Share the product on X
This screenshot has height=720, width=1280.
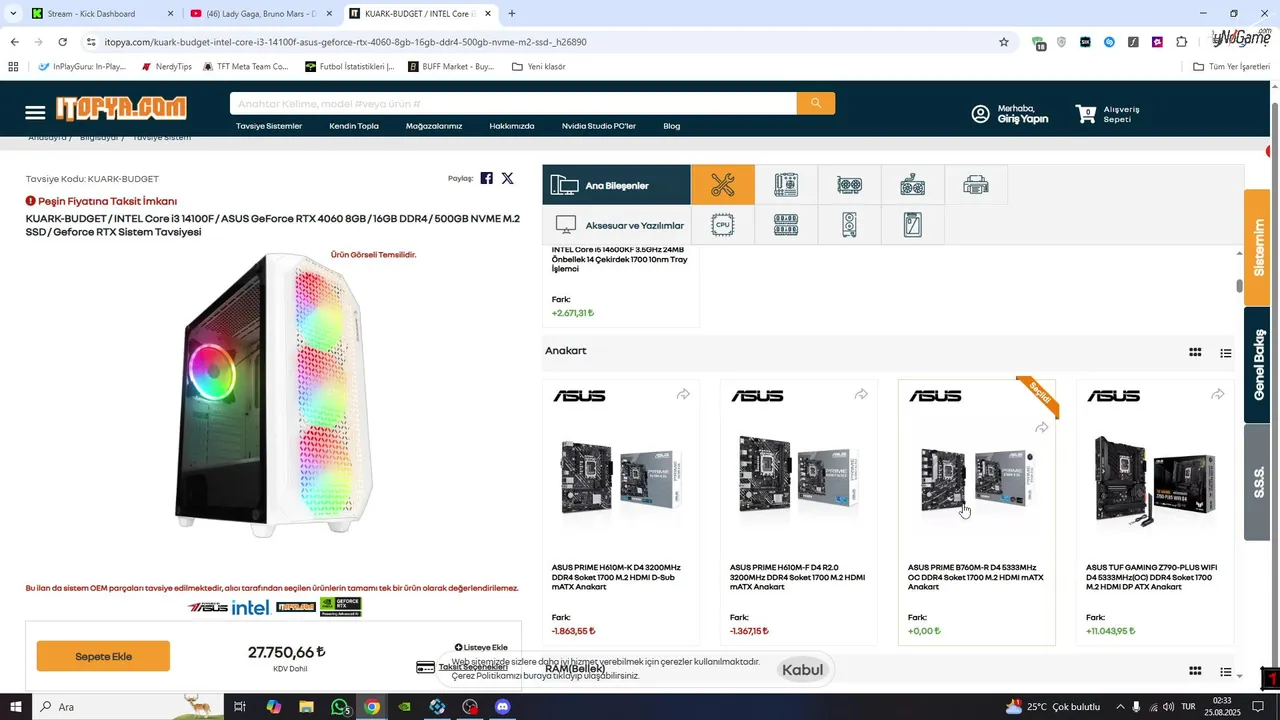[x=507, y=178]
